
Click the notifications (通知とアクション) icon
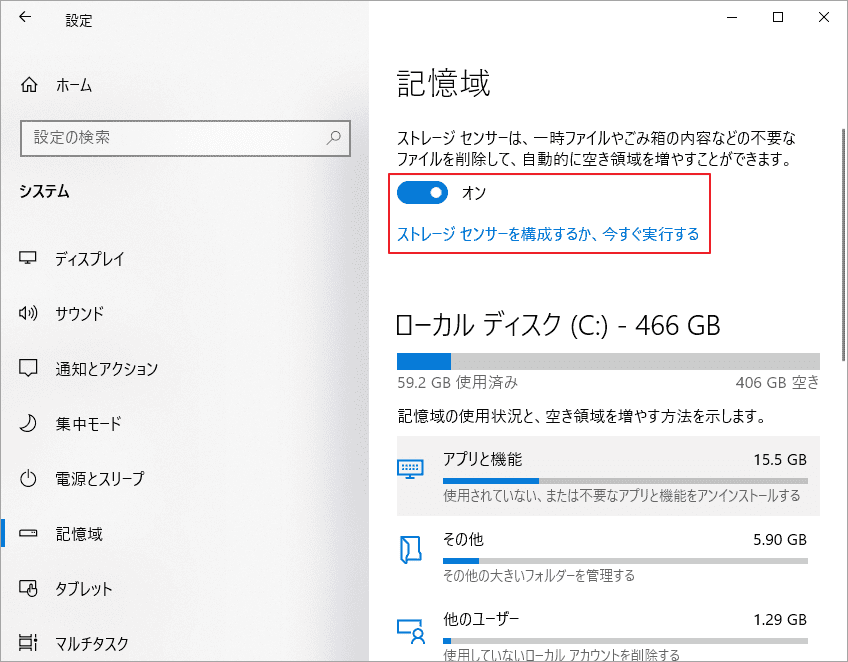(x=28, y=368)
